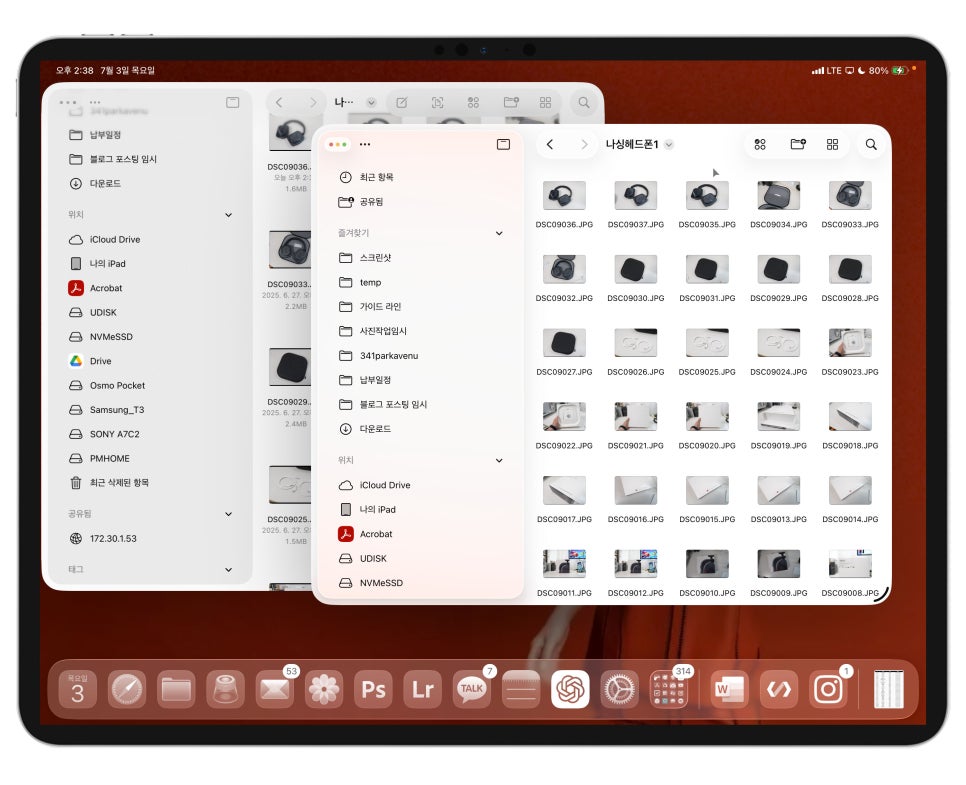This screenshot has height=785, width=966.
Task: Select the DSC09030.JPG thumbnail
Action: click(636, 269)
